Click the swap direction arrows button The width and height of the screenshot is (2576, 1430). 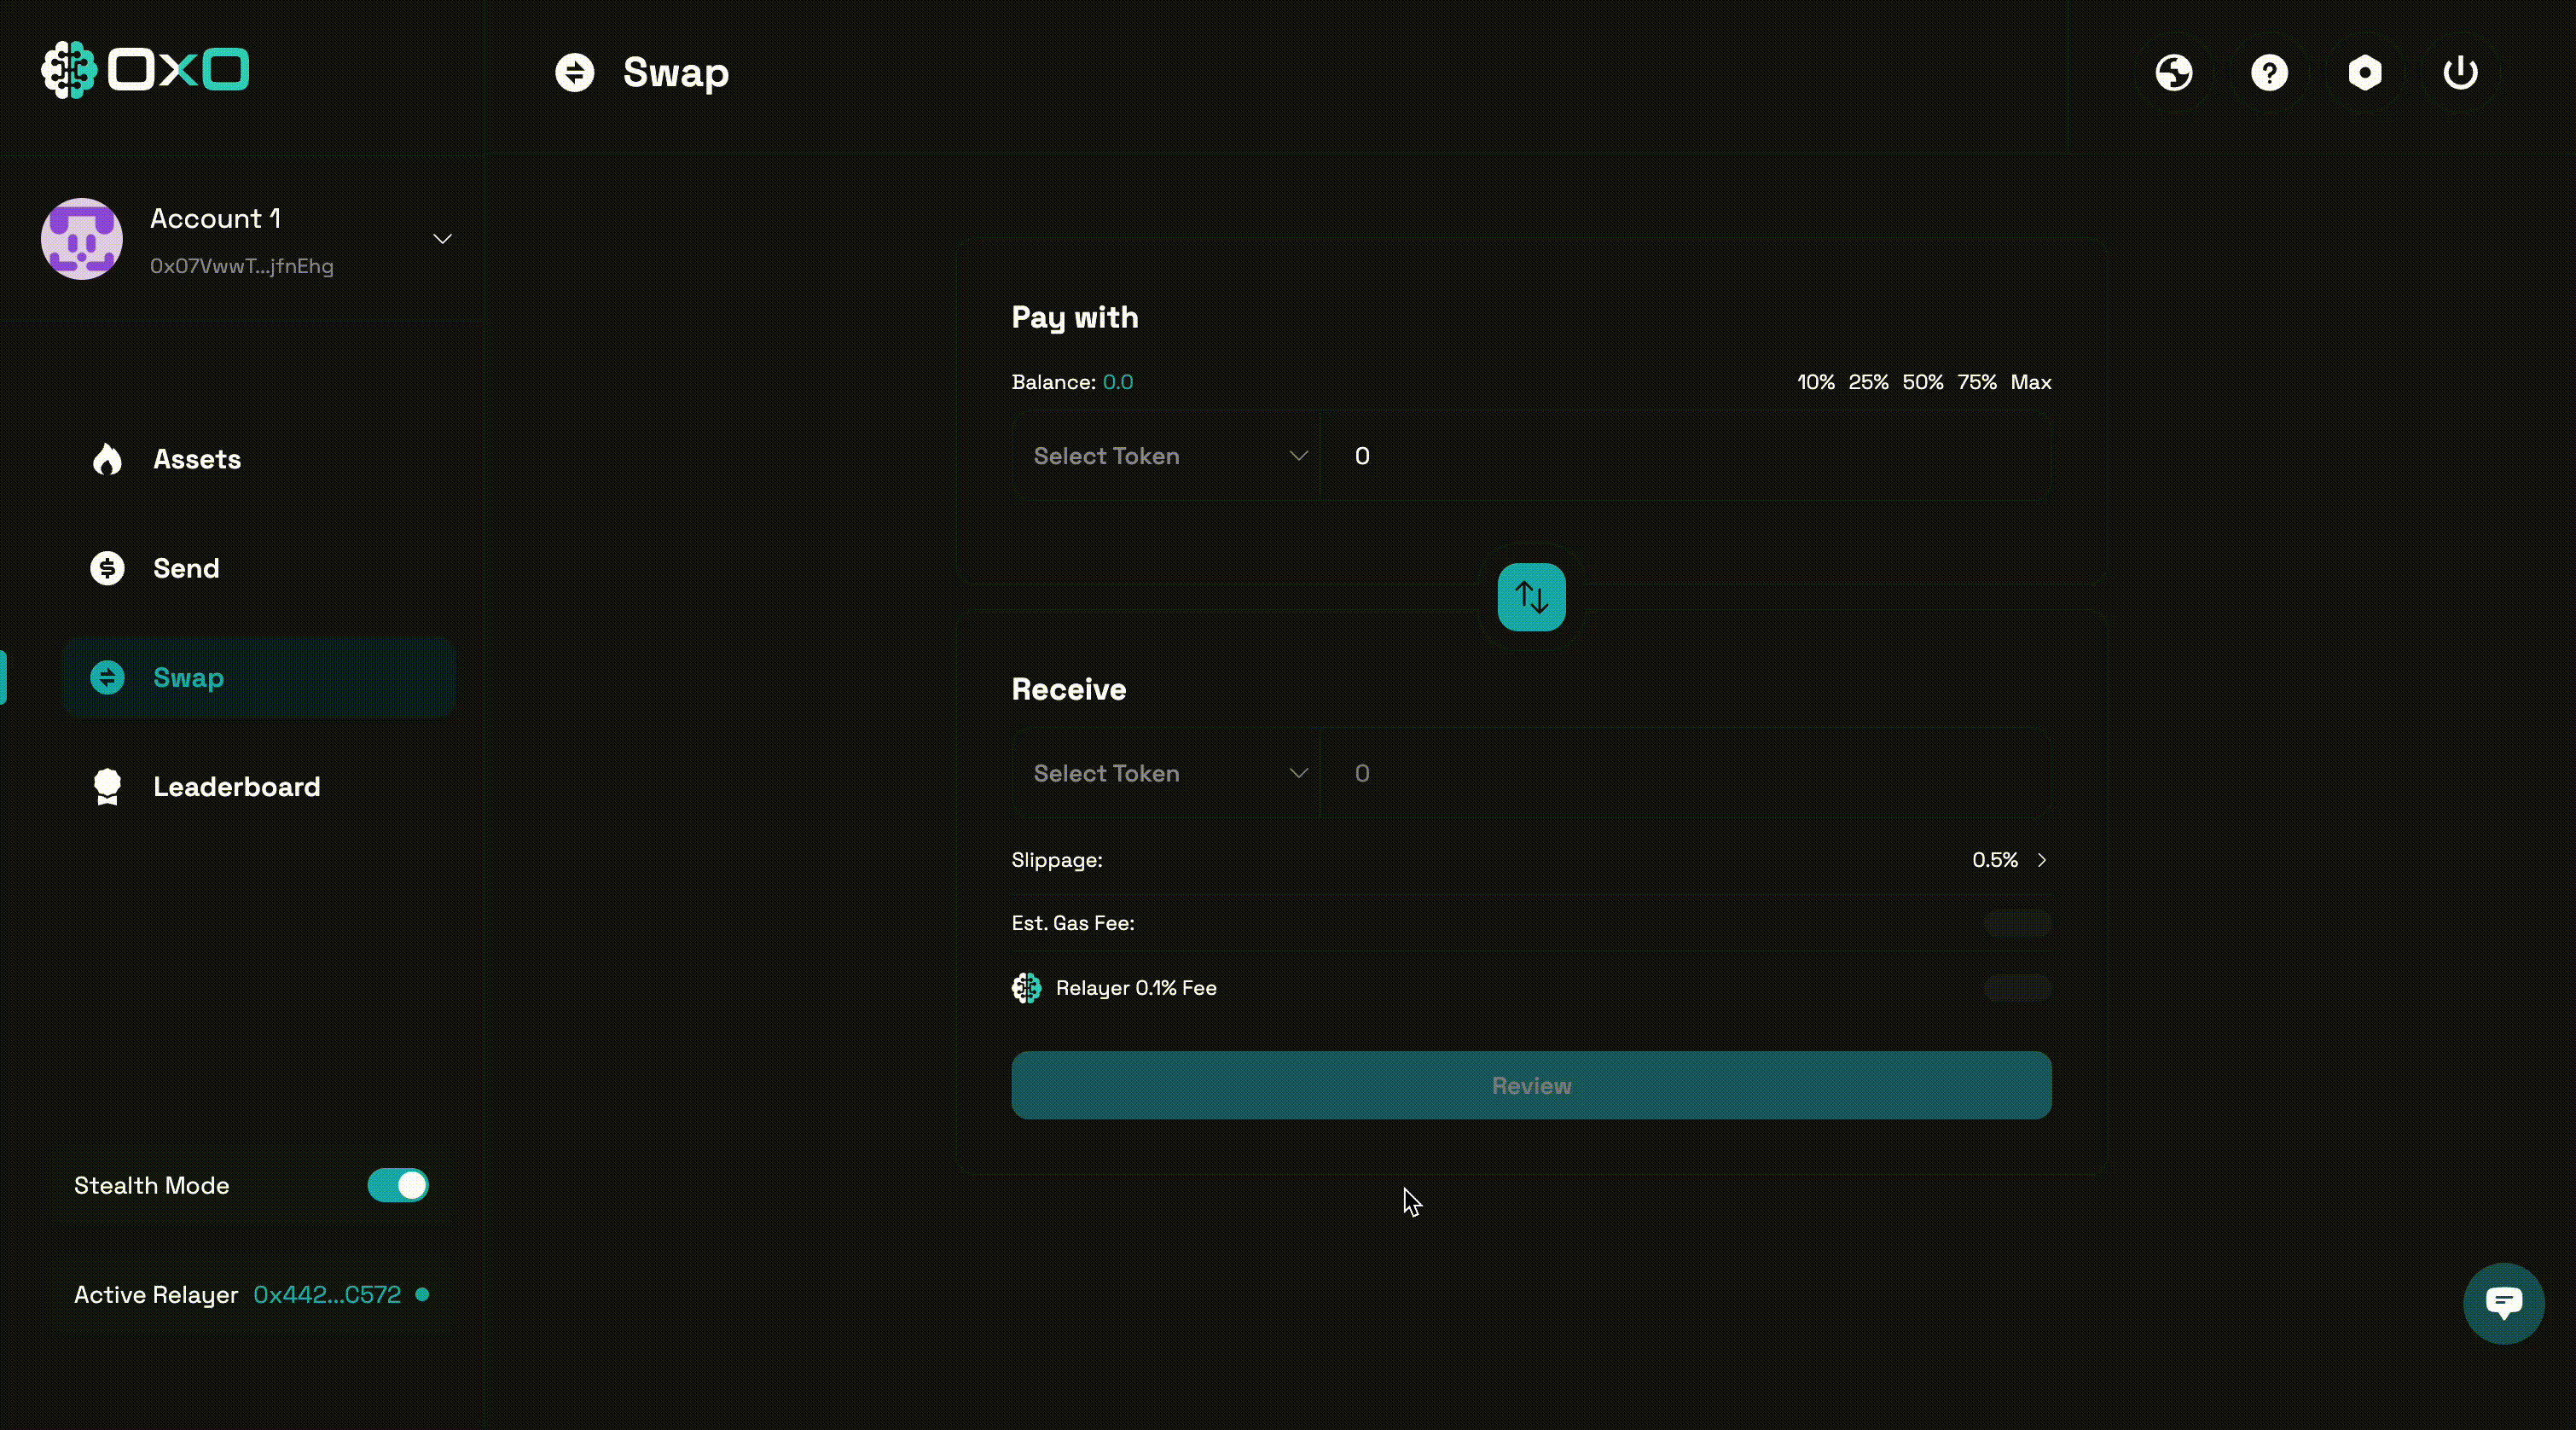(x=1530, y=596)
